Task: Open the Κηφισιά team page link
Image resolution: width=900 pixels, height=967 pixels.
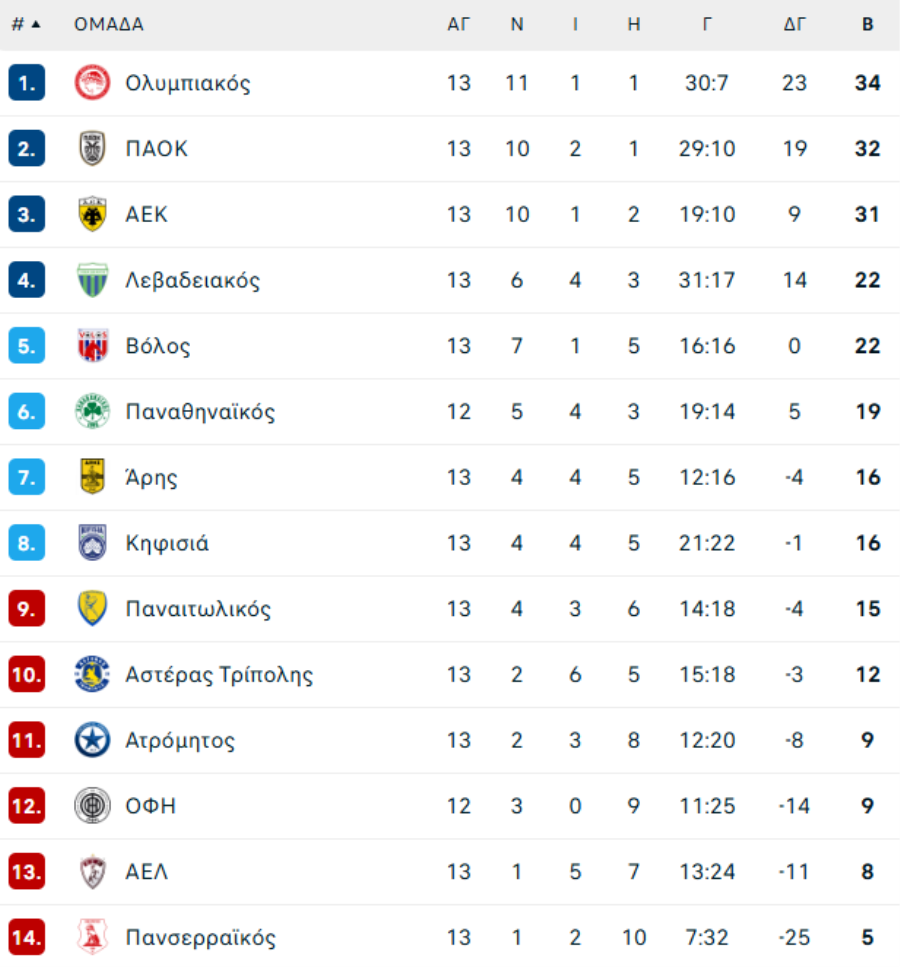Action: click(x=167, y=543)
